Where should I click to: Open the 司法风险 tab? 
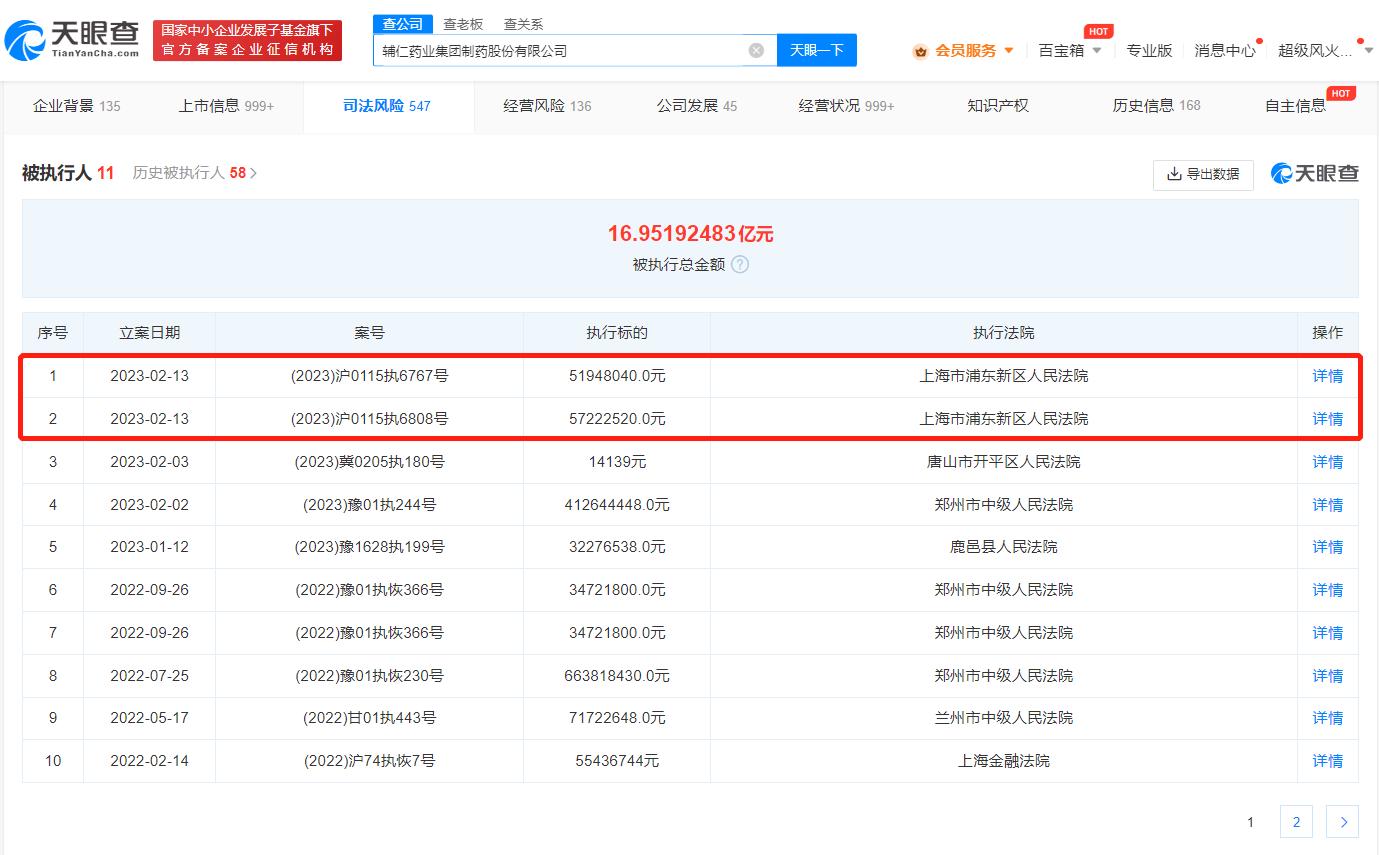point(387,106)
